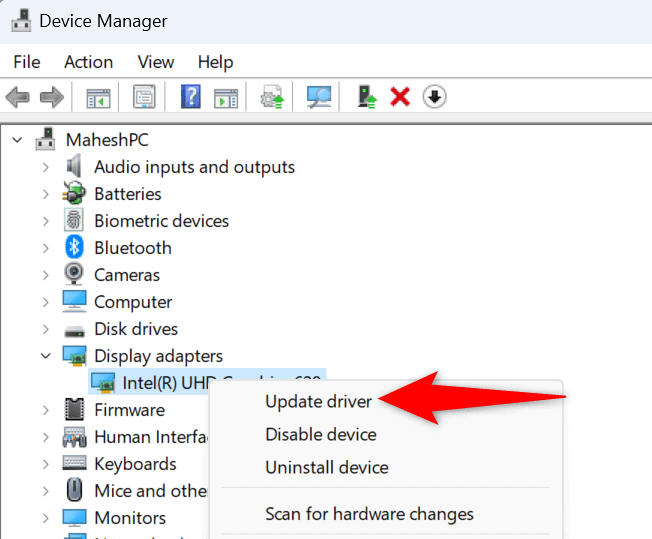Expand the Batteries chevron
The image size is (652, 539).
[x=46, y=194]
